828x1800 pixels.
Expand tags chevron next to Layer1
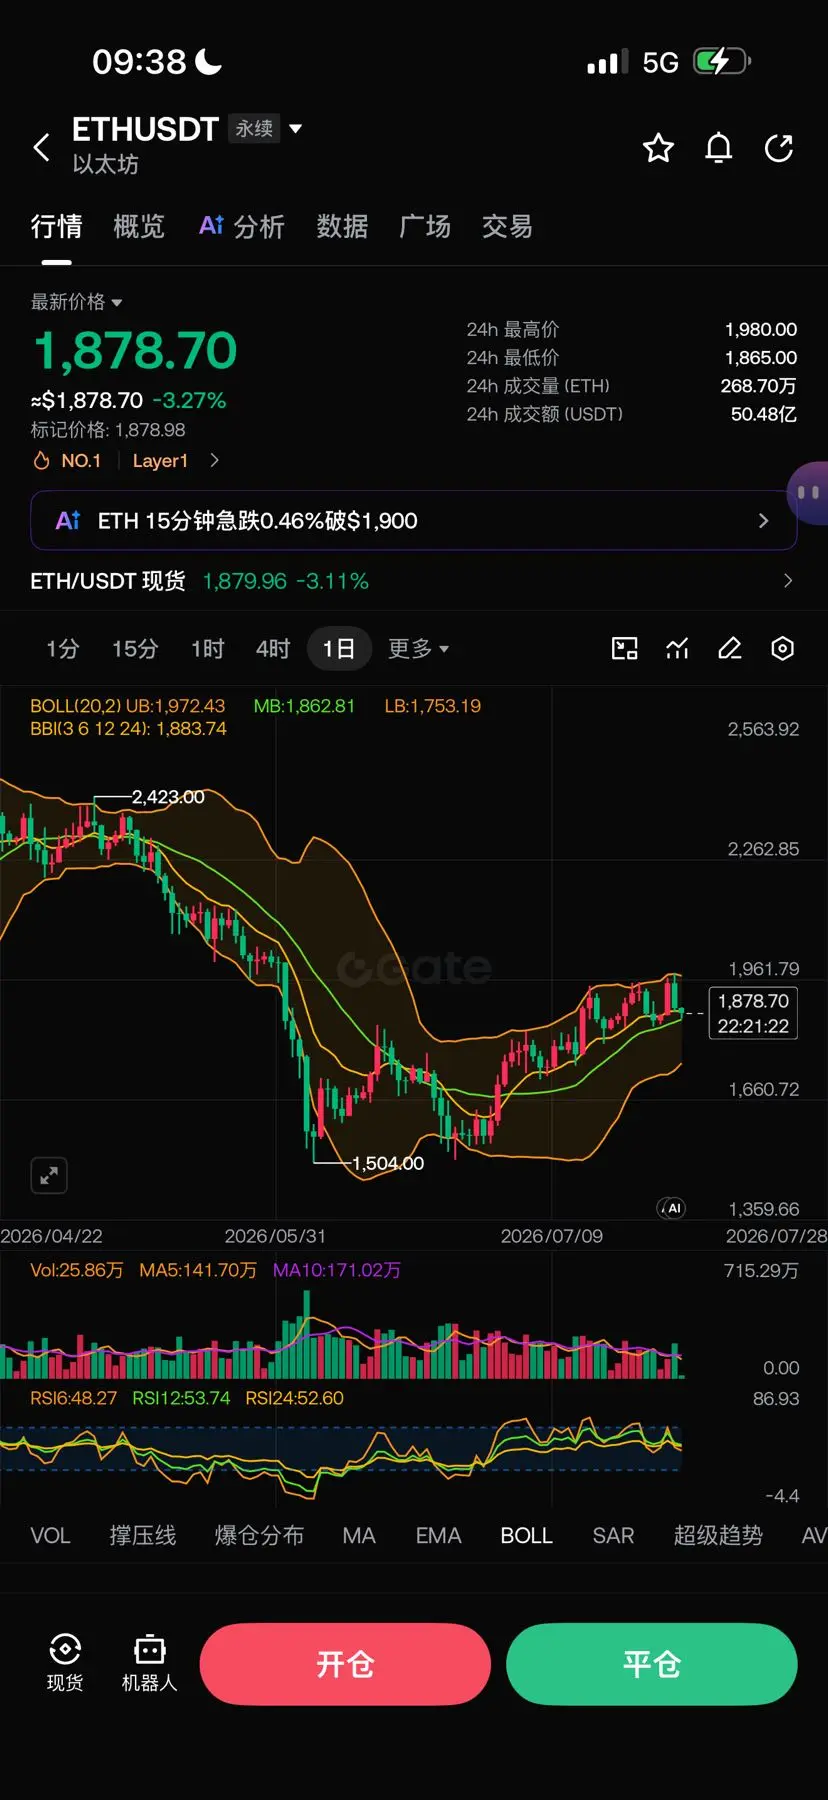click(x=214, y=461)
